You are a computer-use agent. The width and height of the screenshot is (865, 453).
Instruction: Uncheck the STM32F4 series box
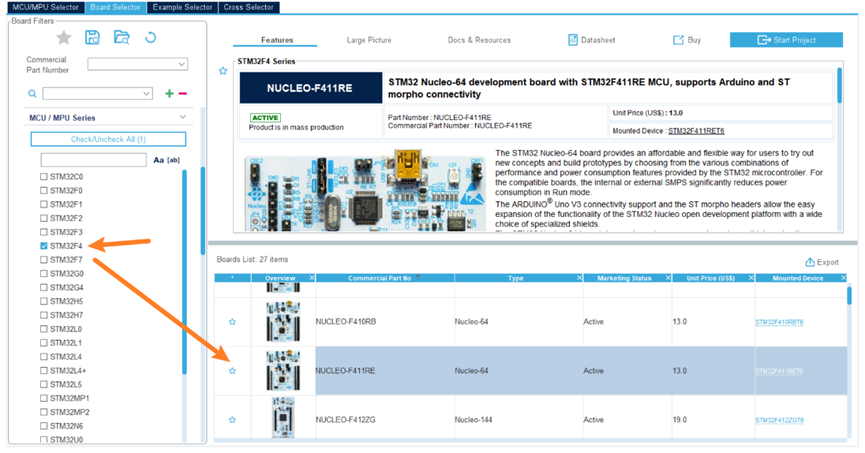44,246
